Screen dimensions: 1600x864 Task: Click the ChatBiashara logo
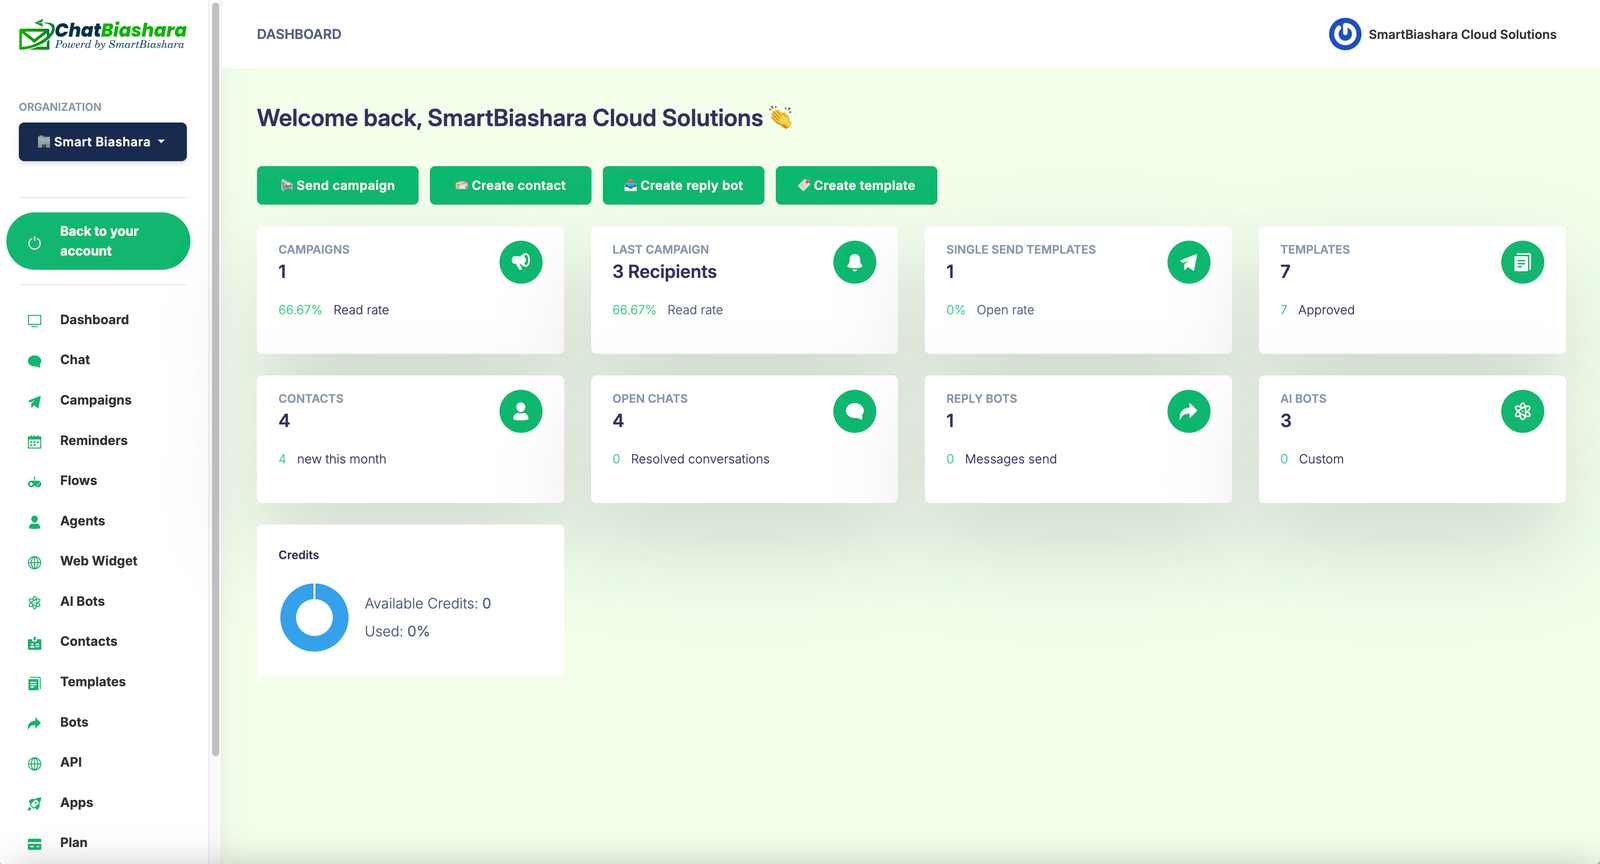[x=103, y=35]
